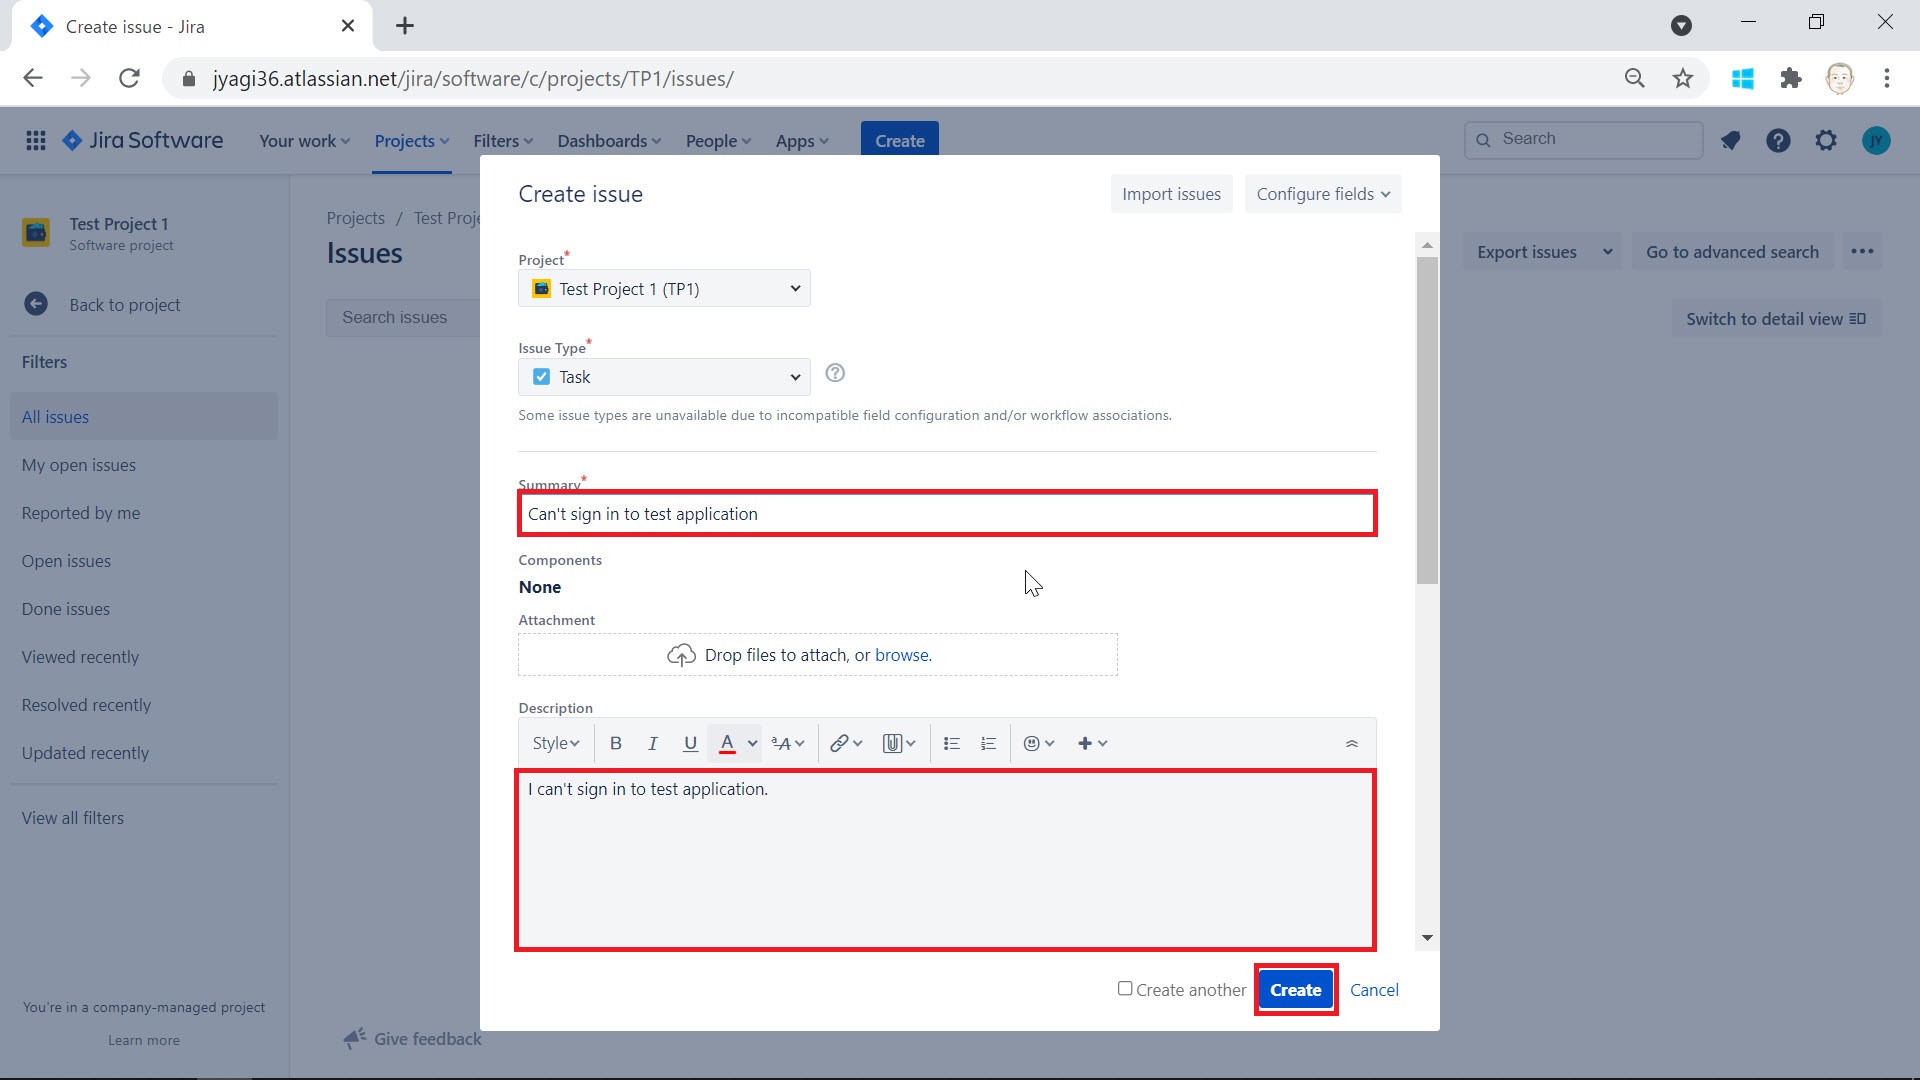Click the Cancel button
Viewport: 1920px width, 1080px height.
(x=1374, y=989)
